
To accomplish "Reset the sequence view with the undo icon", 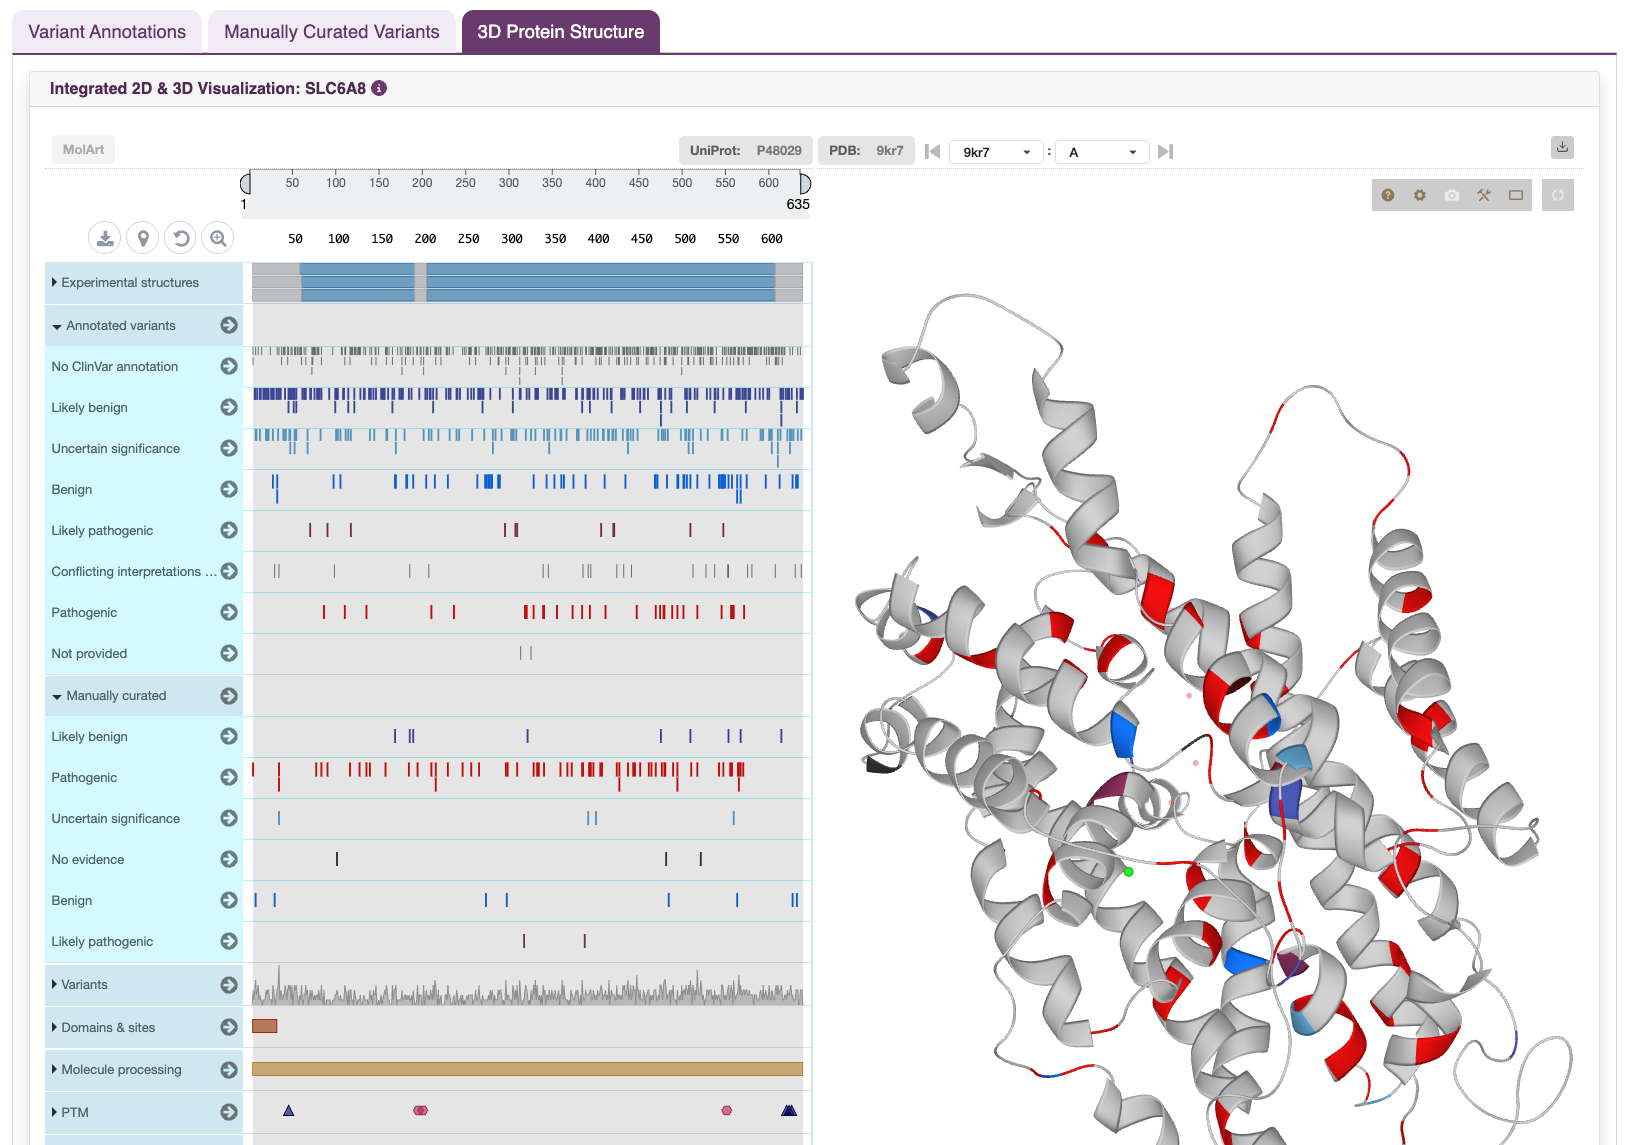I will click(180, 237).
